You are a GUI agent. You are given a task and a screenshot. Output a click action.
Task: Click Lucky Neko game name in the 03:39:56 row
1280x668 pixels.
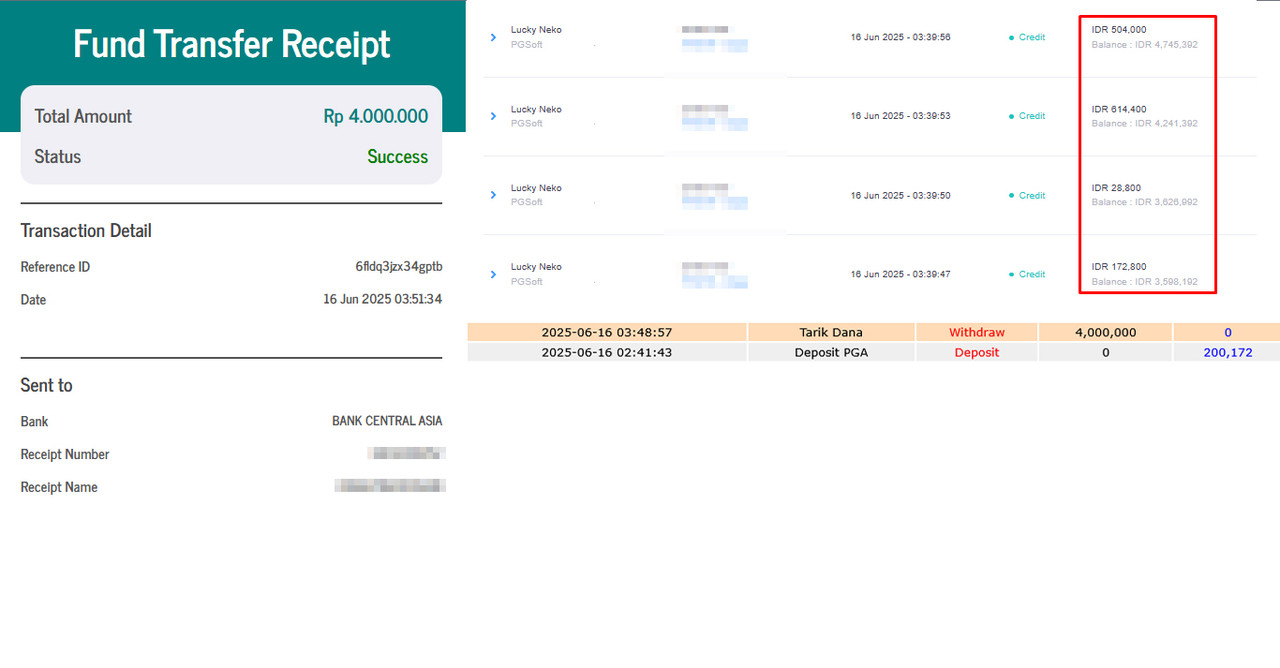coord(536,30)
